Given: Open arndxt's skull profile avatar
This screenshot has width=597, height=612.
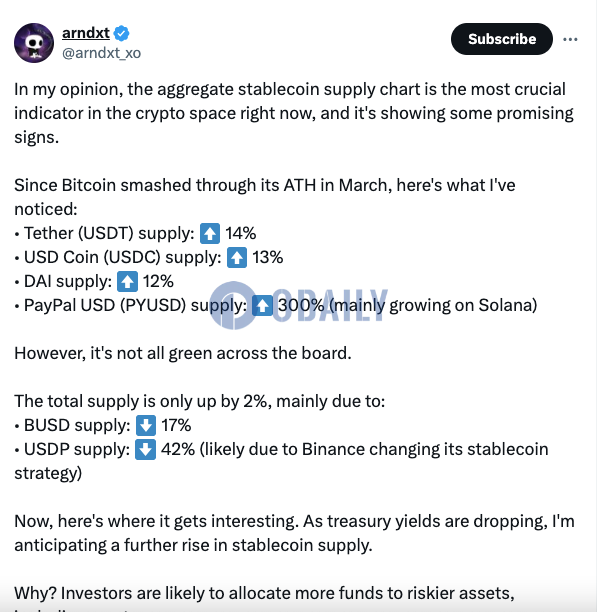Looking at the screenshot, I should coord(34,43).
